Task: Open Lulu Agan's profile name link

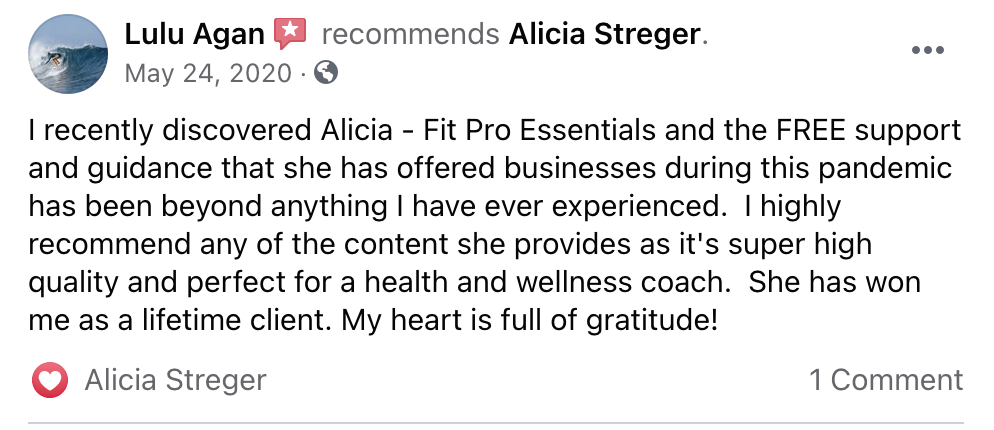Action: coord(194,35)
